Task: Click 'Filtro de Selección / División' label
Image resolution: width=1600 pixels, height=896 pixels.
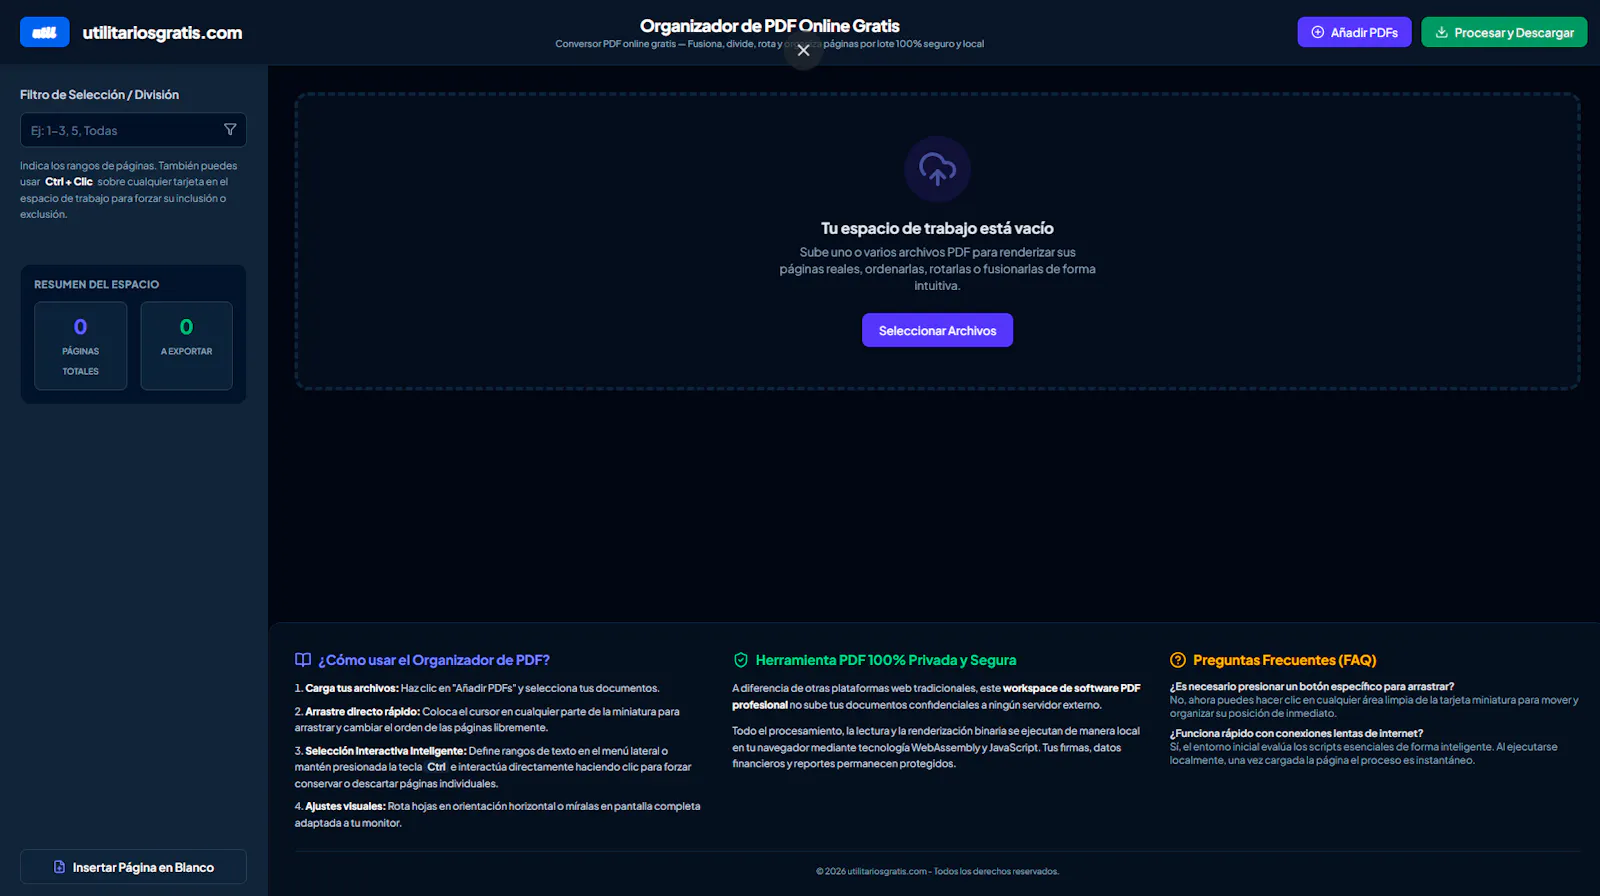Action: [99, 95]
